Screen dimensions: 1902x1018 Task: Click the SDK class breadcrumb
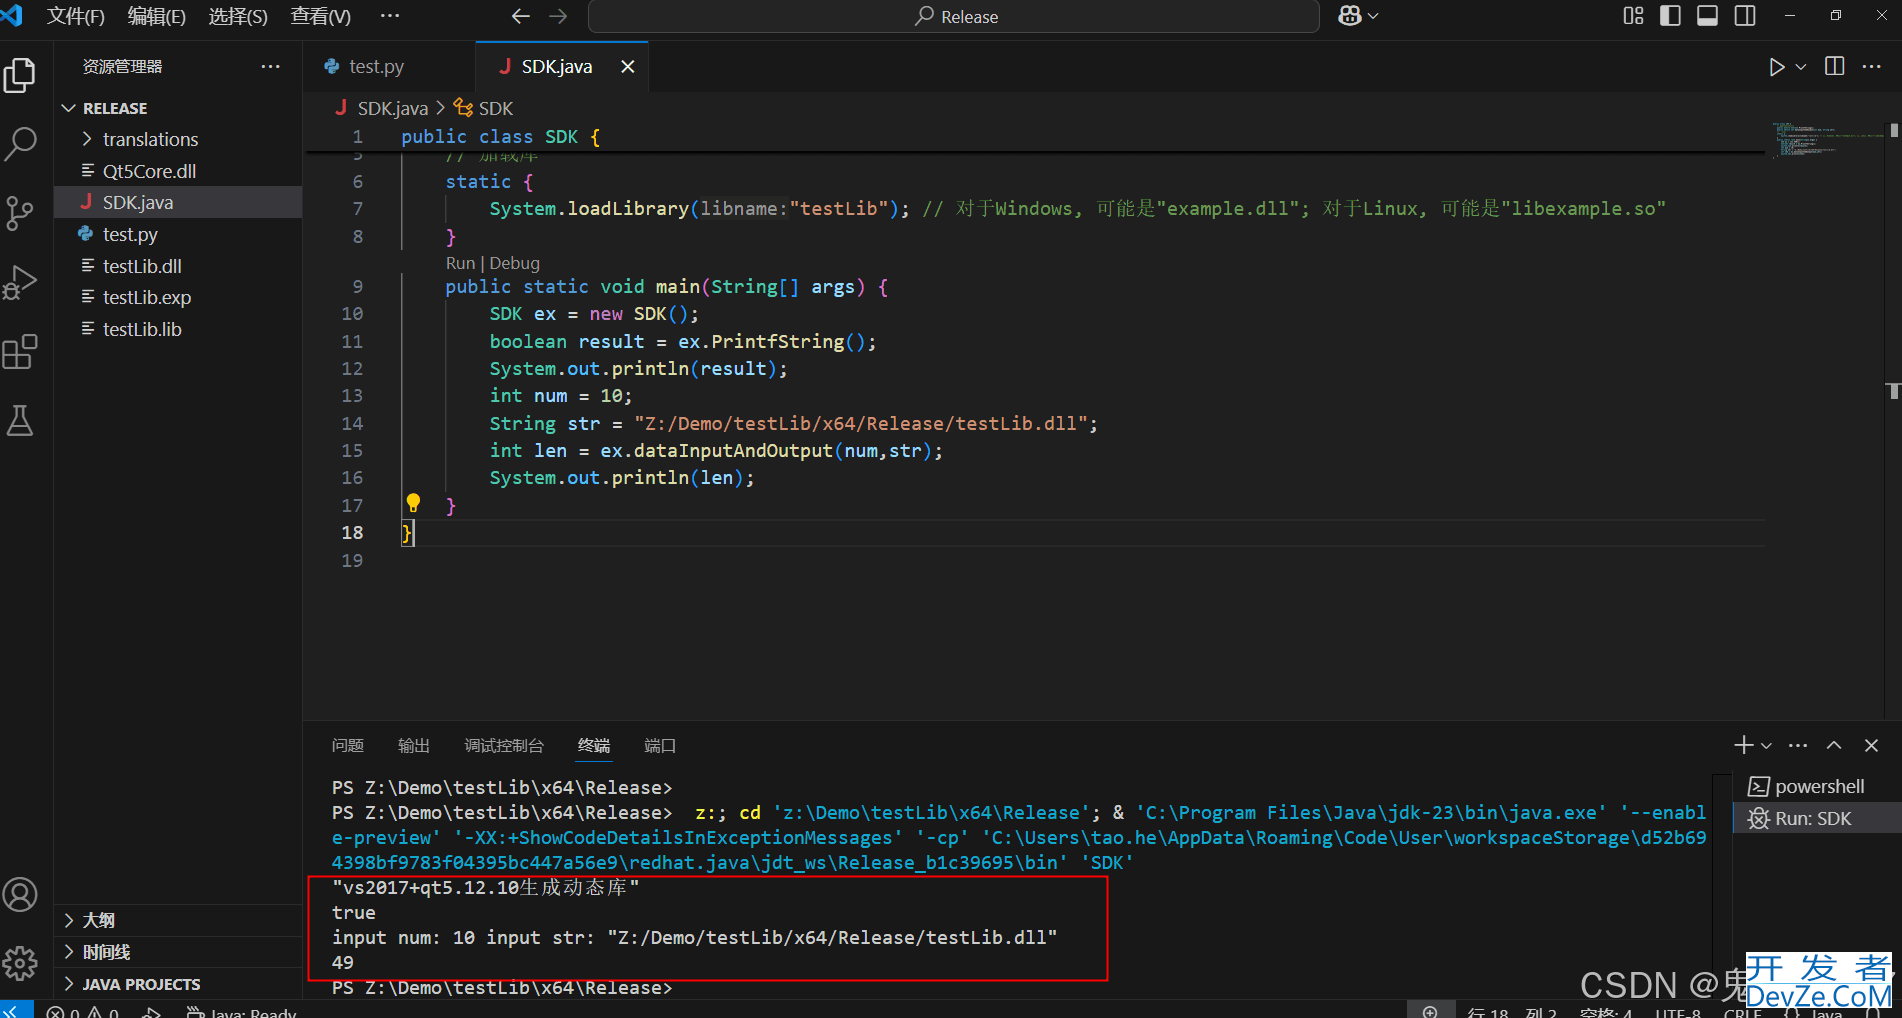495,108
